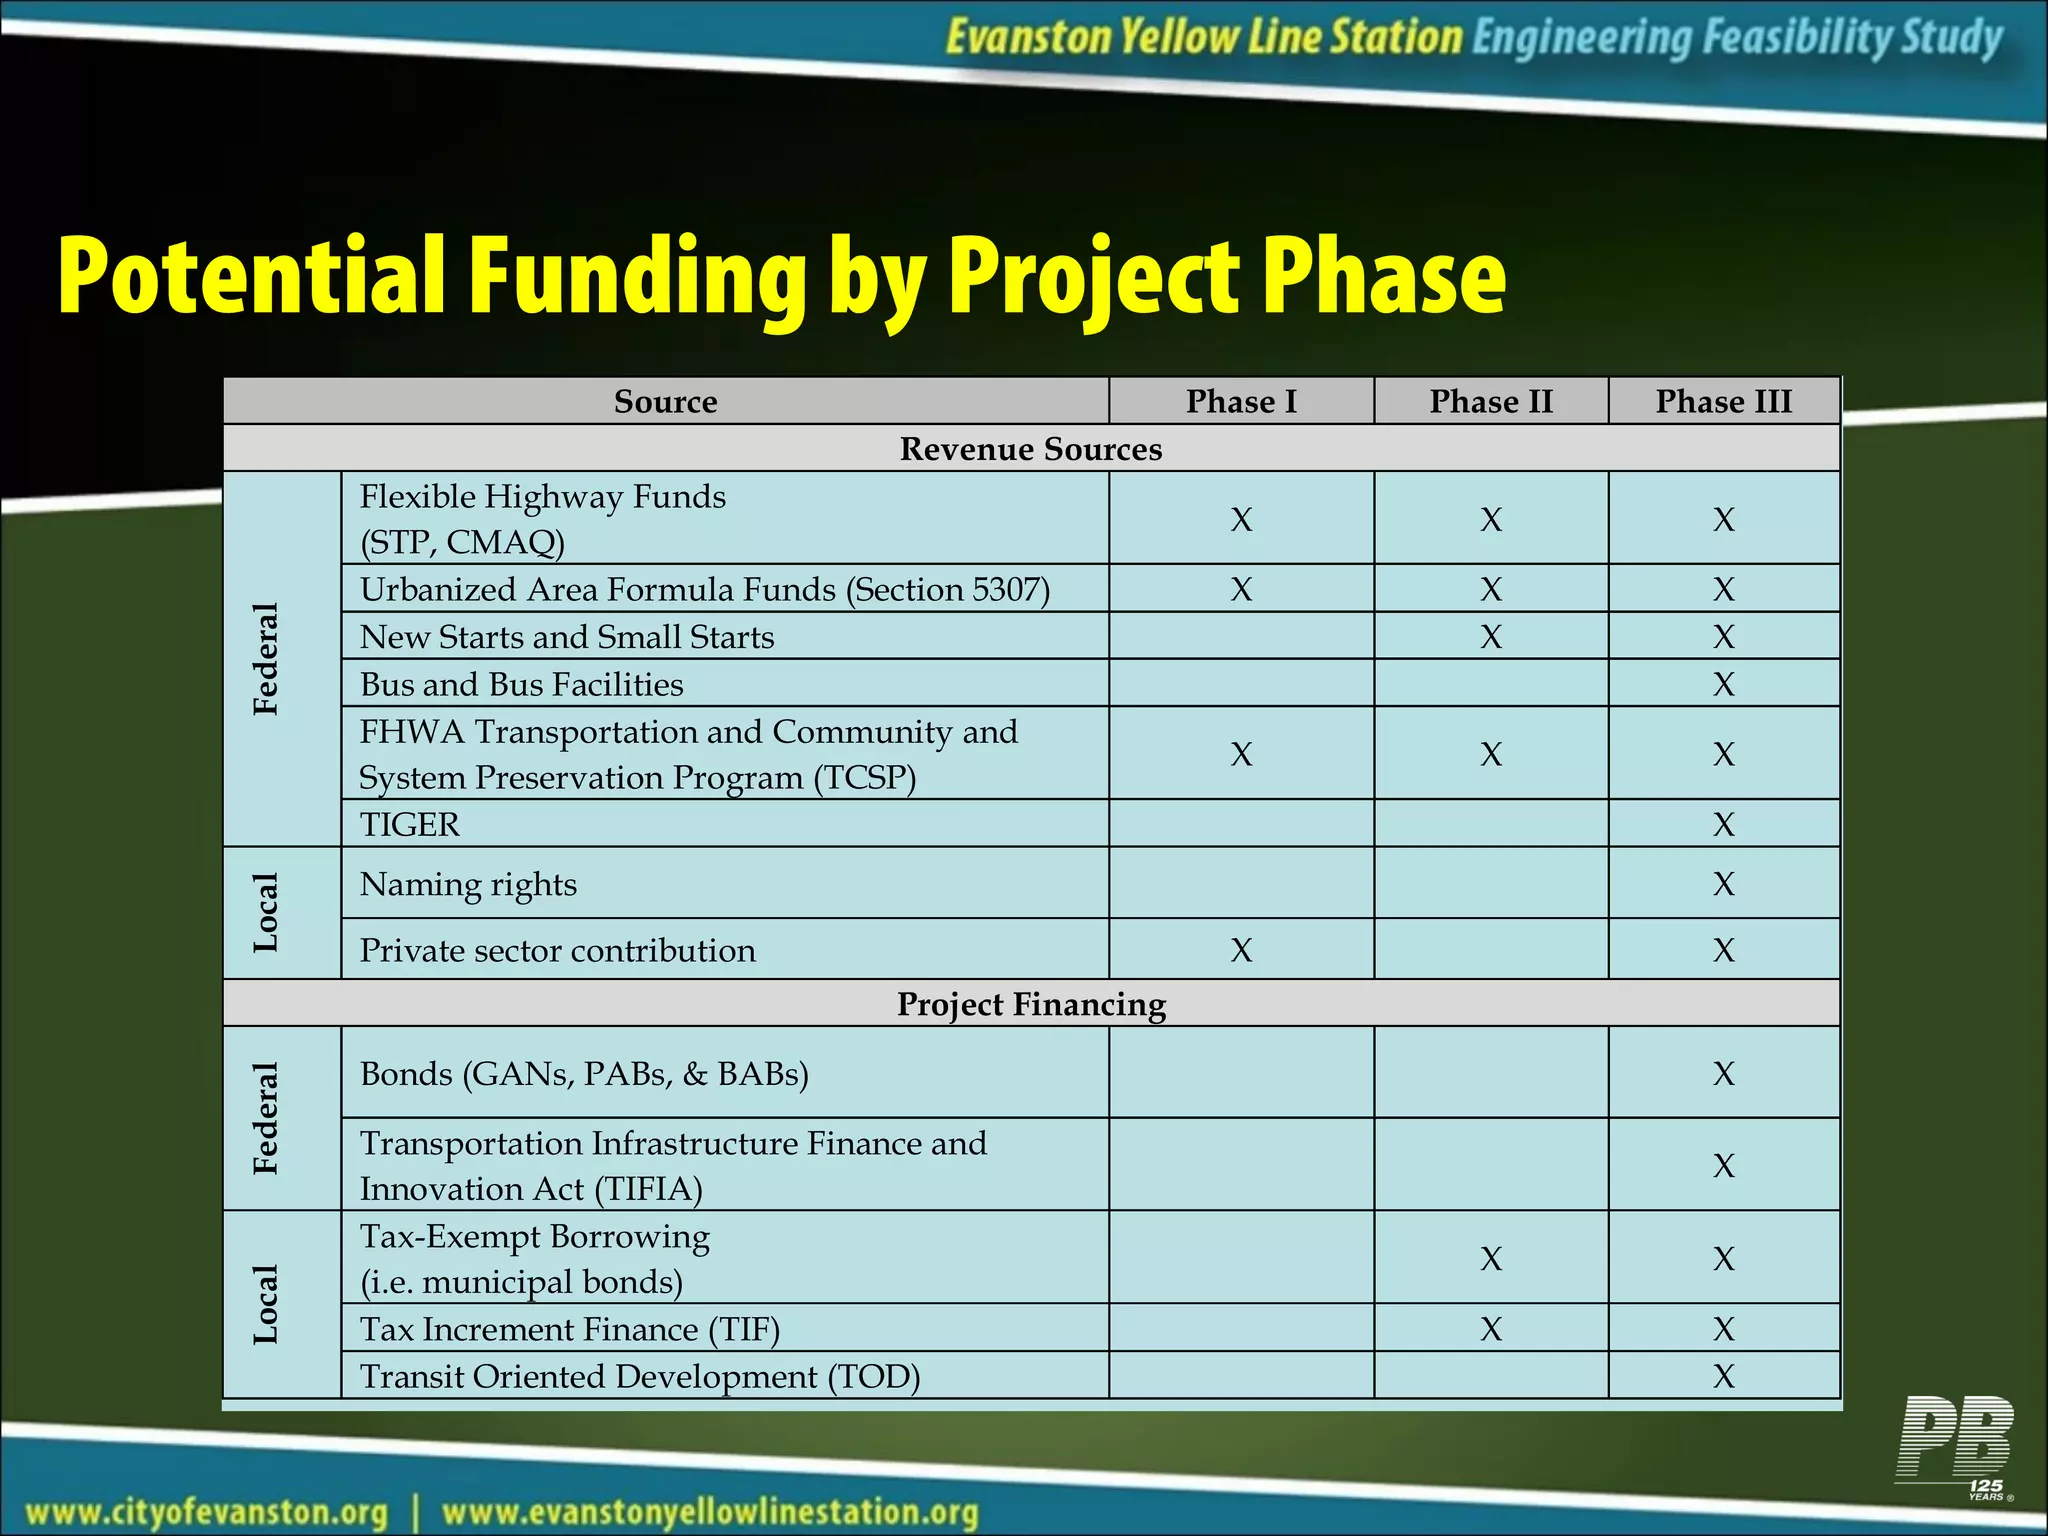Select the Phase I column header
2048x1536 pixels.
[1241, 401]
